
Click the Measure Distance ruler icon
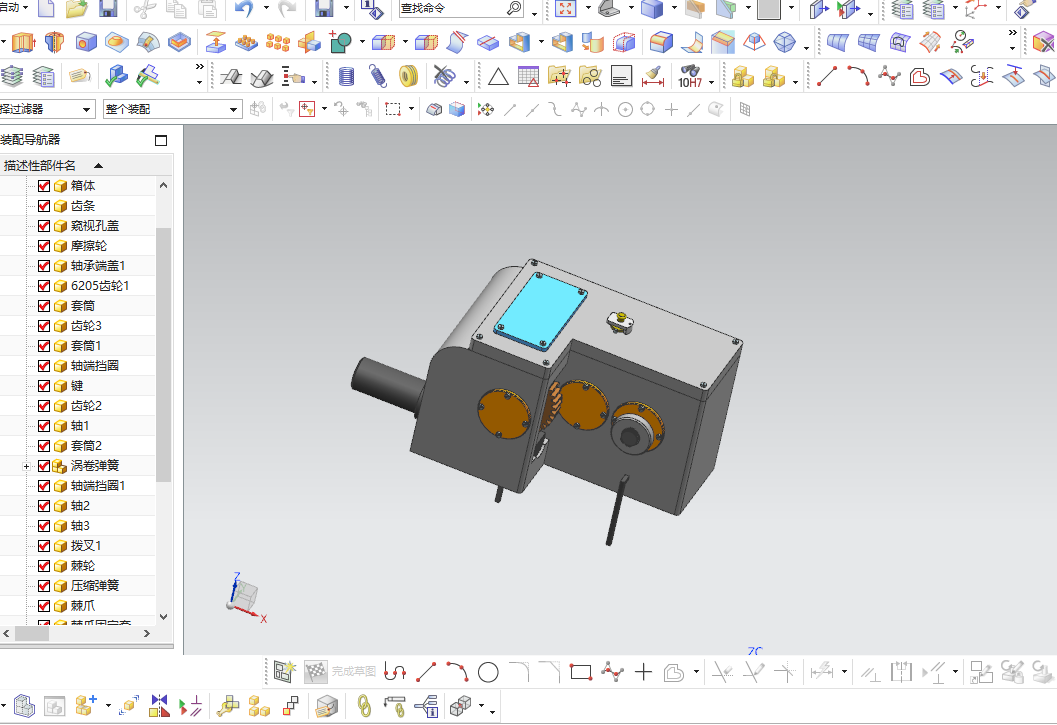(x=653, y=76)
